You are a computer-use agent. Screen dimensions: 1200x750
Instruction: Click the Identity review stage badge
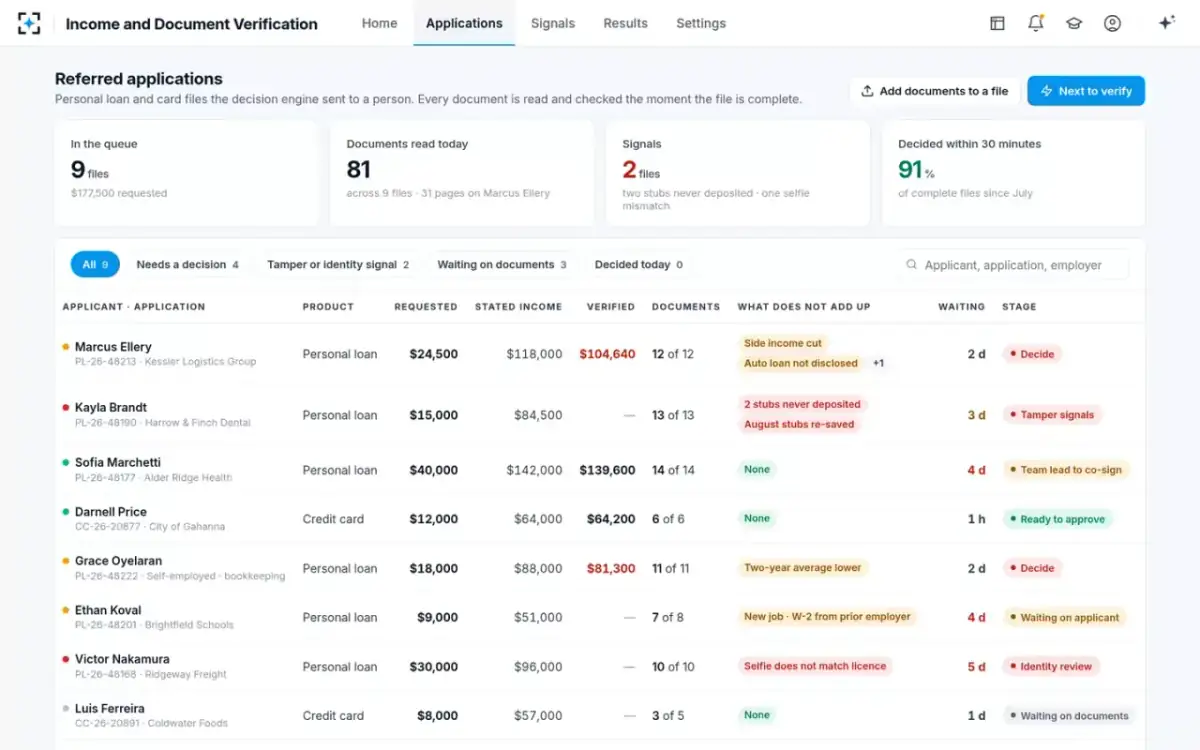pyautogui.click(x=1051, y=666)
